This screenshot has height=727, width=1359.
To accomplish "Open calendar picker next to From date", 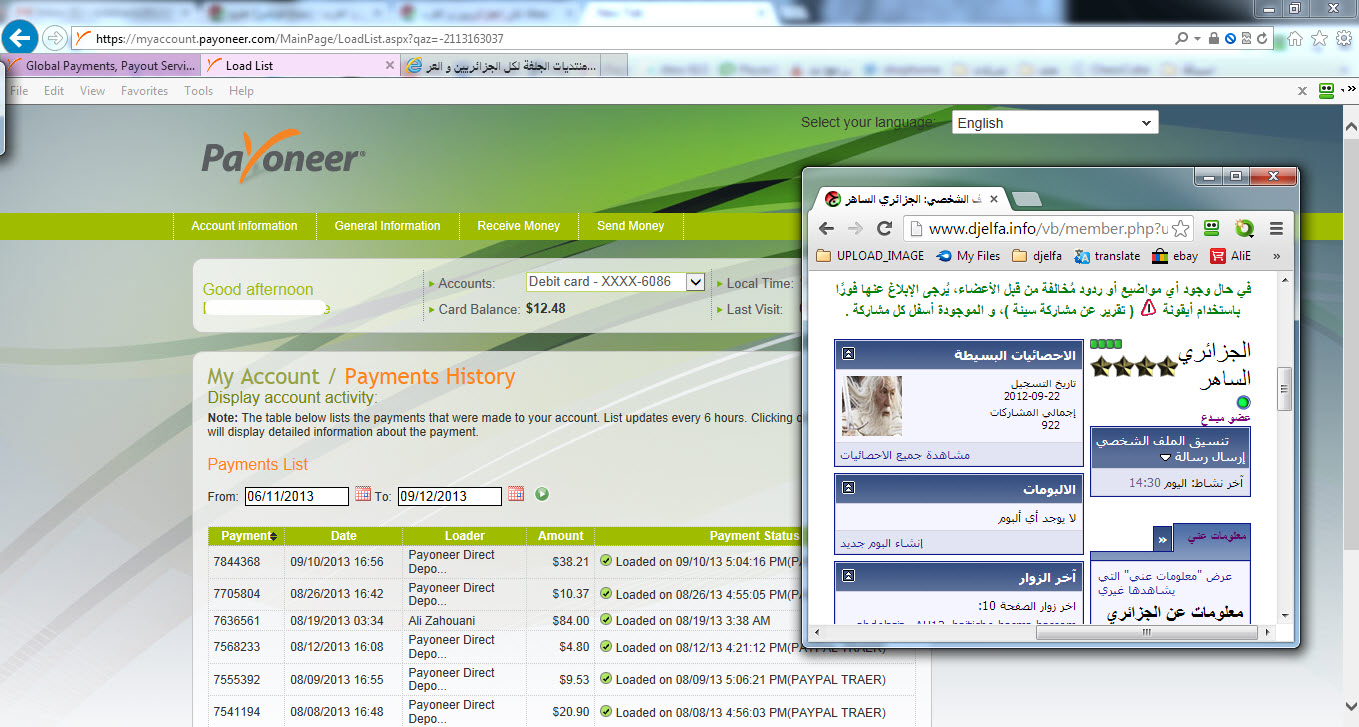I will [x=363, y=494].
